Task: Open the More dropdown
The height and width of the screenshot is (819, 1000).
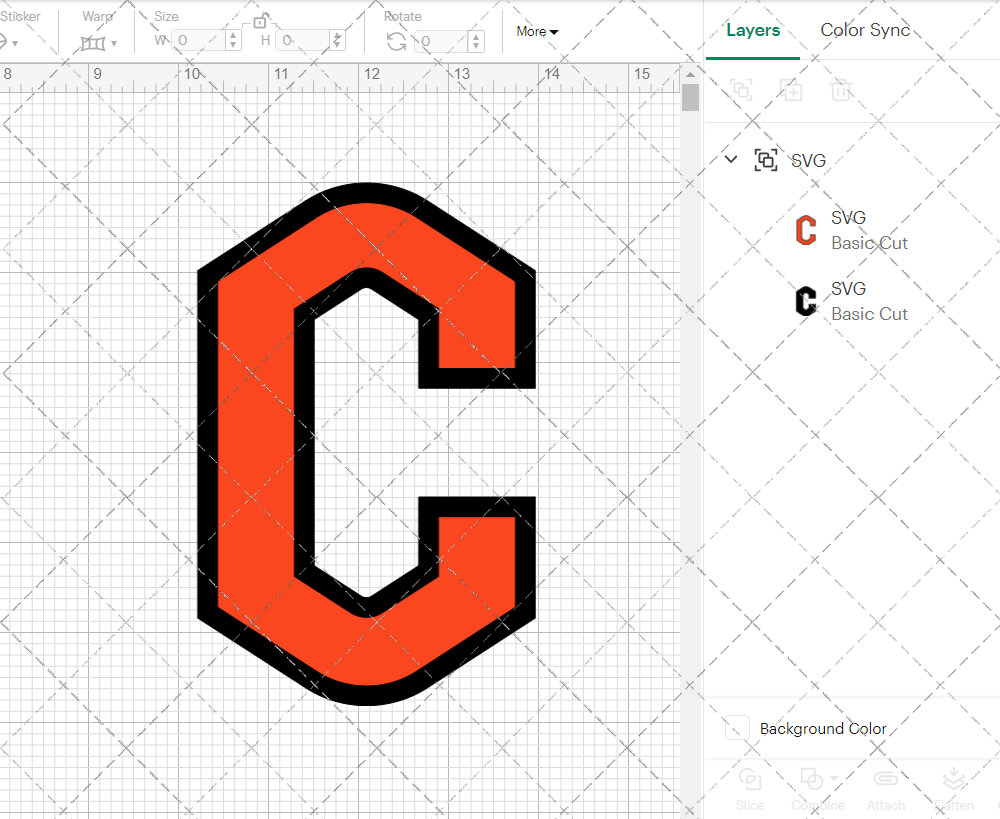Action: 537,31
